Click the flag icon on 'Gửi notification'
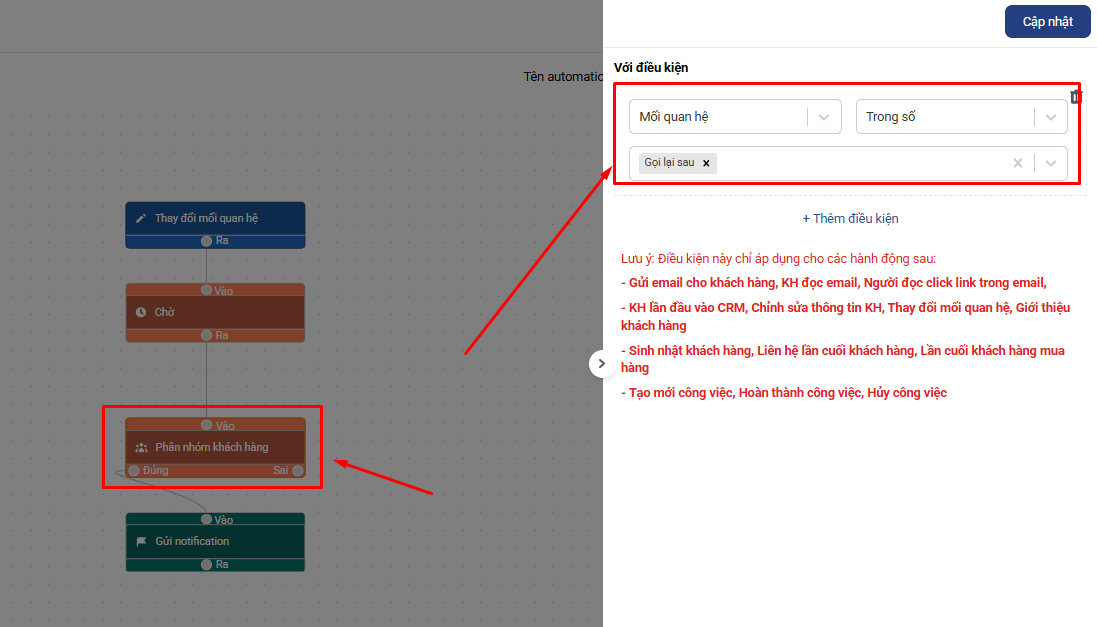The width and height of the screenshot is (1097, 627). point(141,541)
